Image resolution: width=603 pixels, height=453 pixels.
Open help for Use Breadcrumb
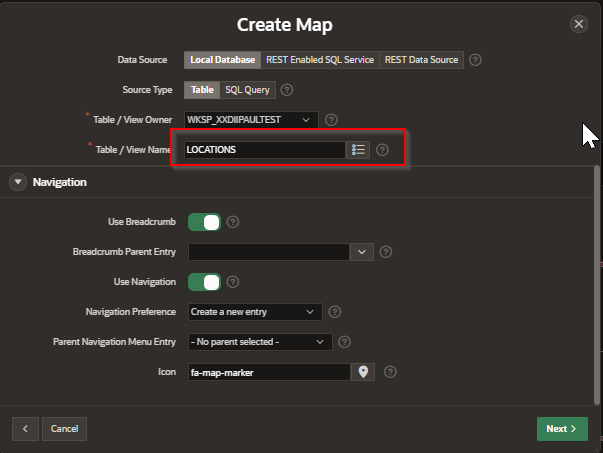tap(233, 222)
